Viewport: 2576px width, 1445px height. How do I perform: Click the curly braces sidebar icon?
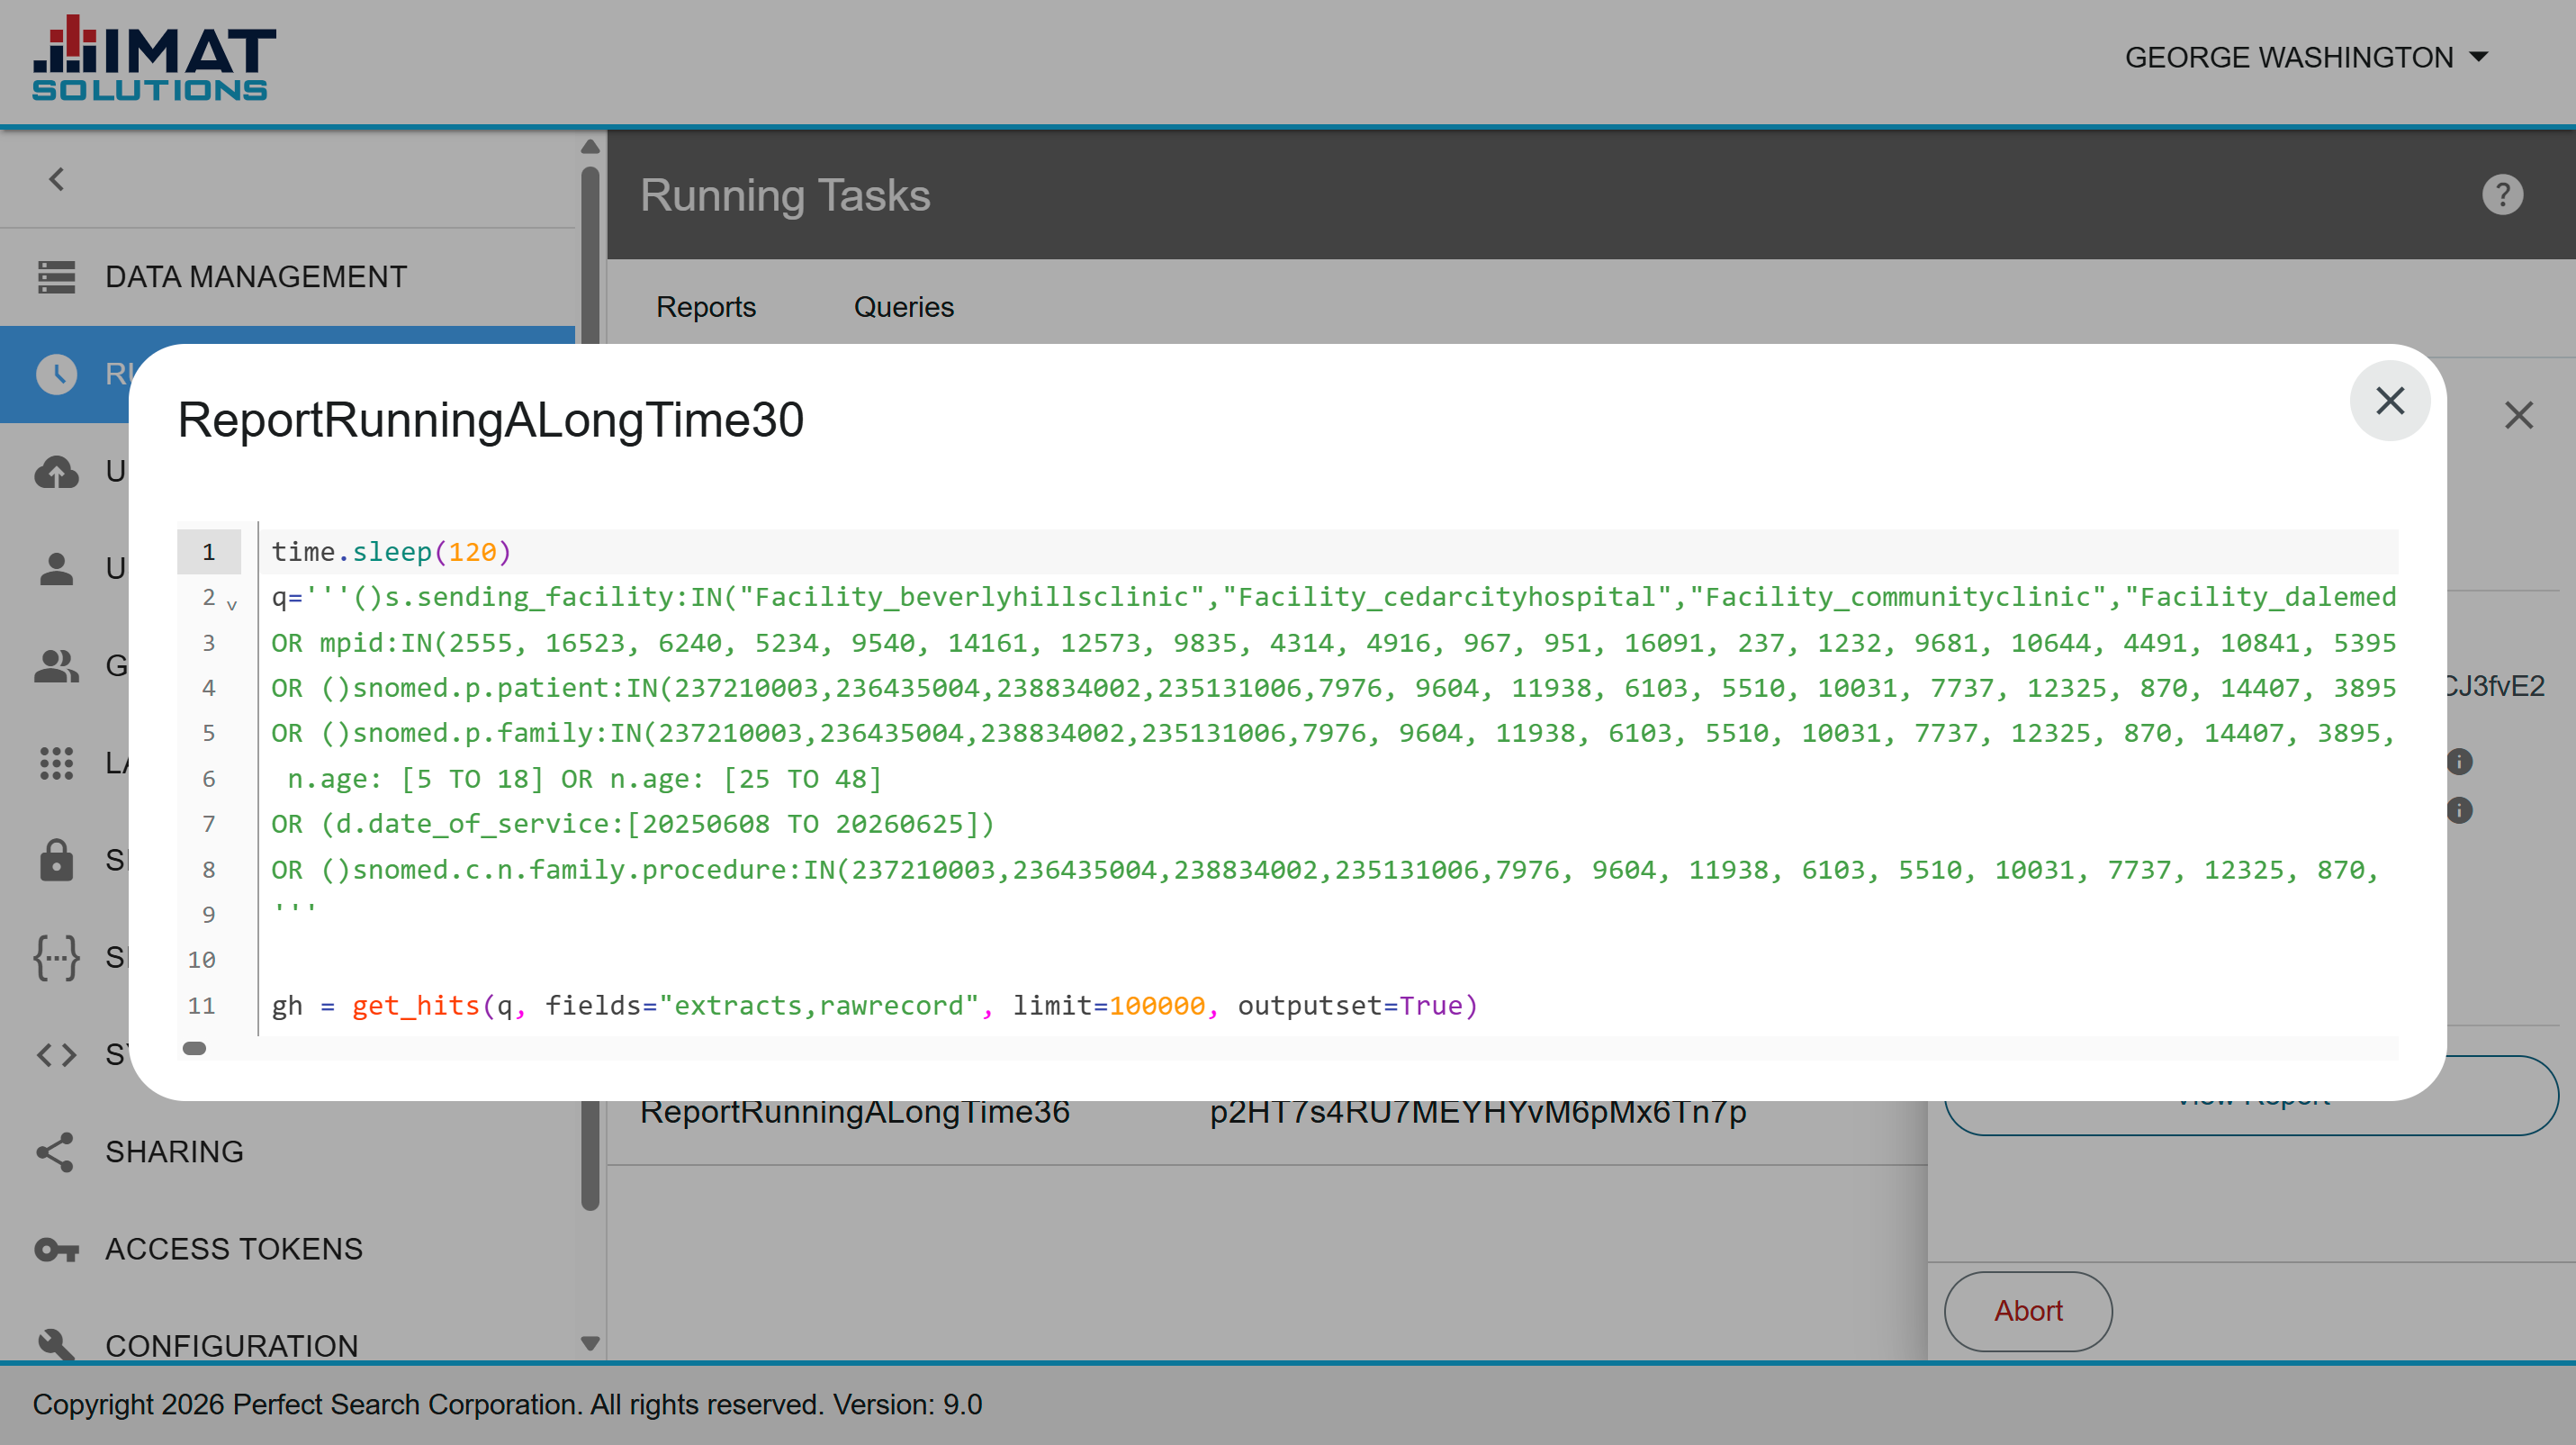pyautogui.click(x=56, y=957)
